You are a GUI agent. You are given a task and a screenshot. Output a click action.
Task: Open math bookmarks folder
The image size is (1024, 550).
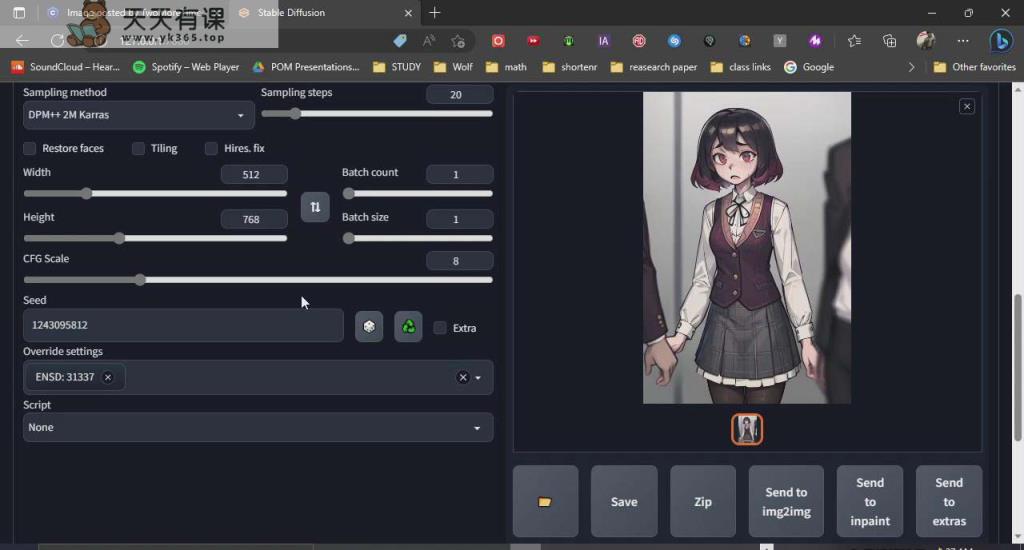pos(506,67)
